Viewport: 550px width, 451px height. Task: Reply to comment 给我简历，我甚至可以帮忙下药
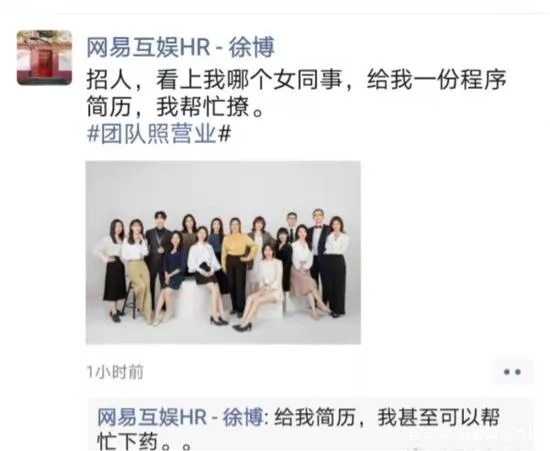[298, 429]
